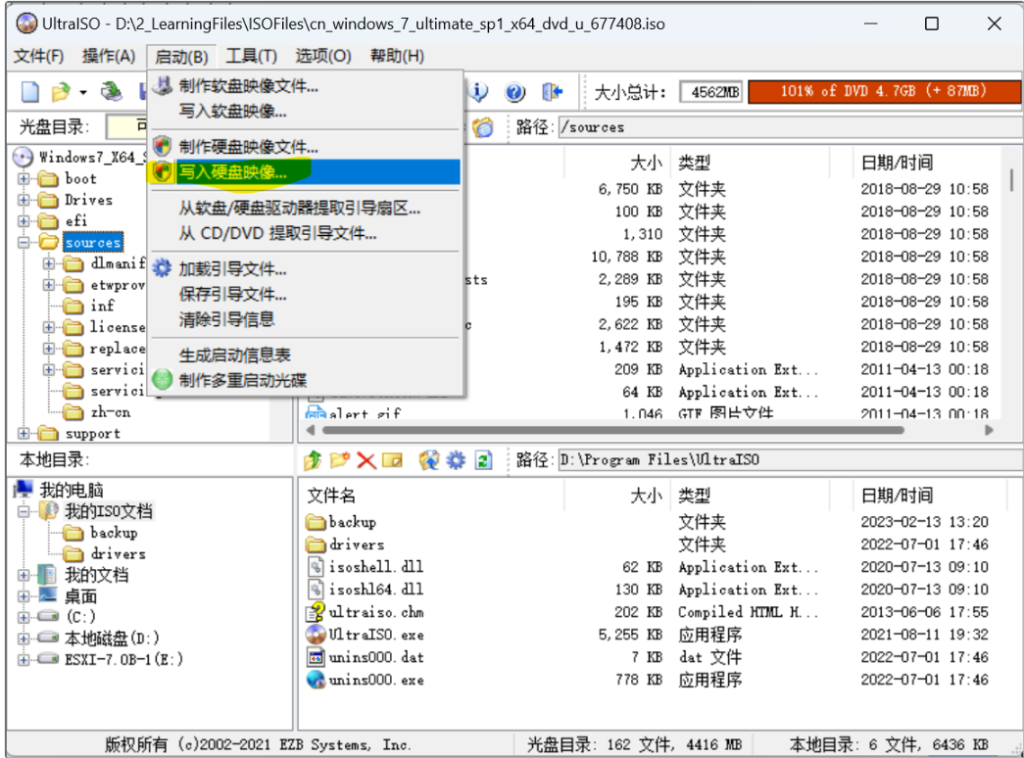Click floppy icon beside 制作软盘映像文件
This screenshot has width=1024, height=758.
(163, 86)
